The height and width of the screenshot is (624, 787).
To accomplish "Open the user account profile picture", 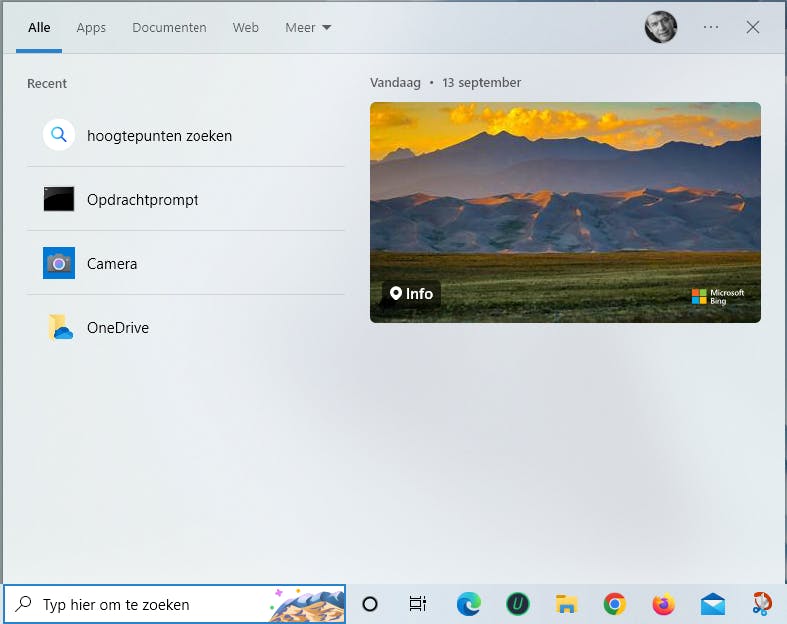I will tap(661, 27).
